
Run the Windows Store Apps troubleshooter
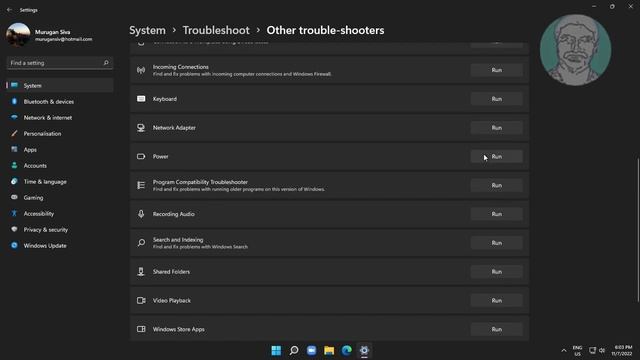pyautogui.click(x=496, y=329)
